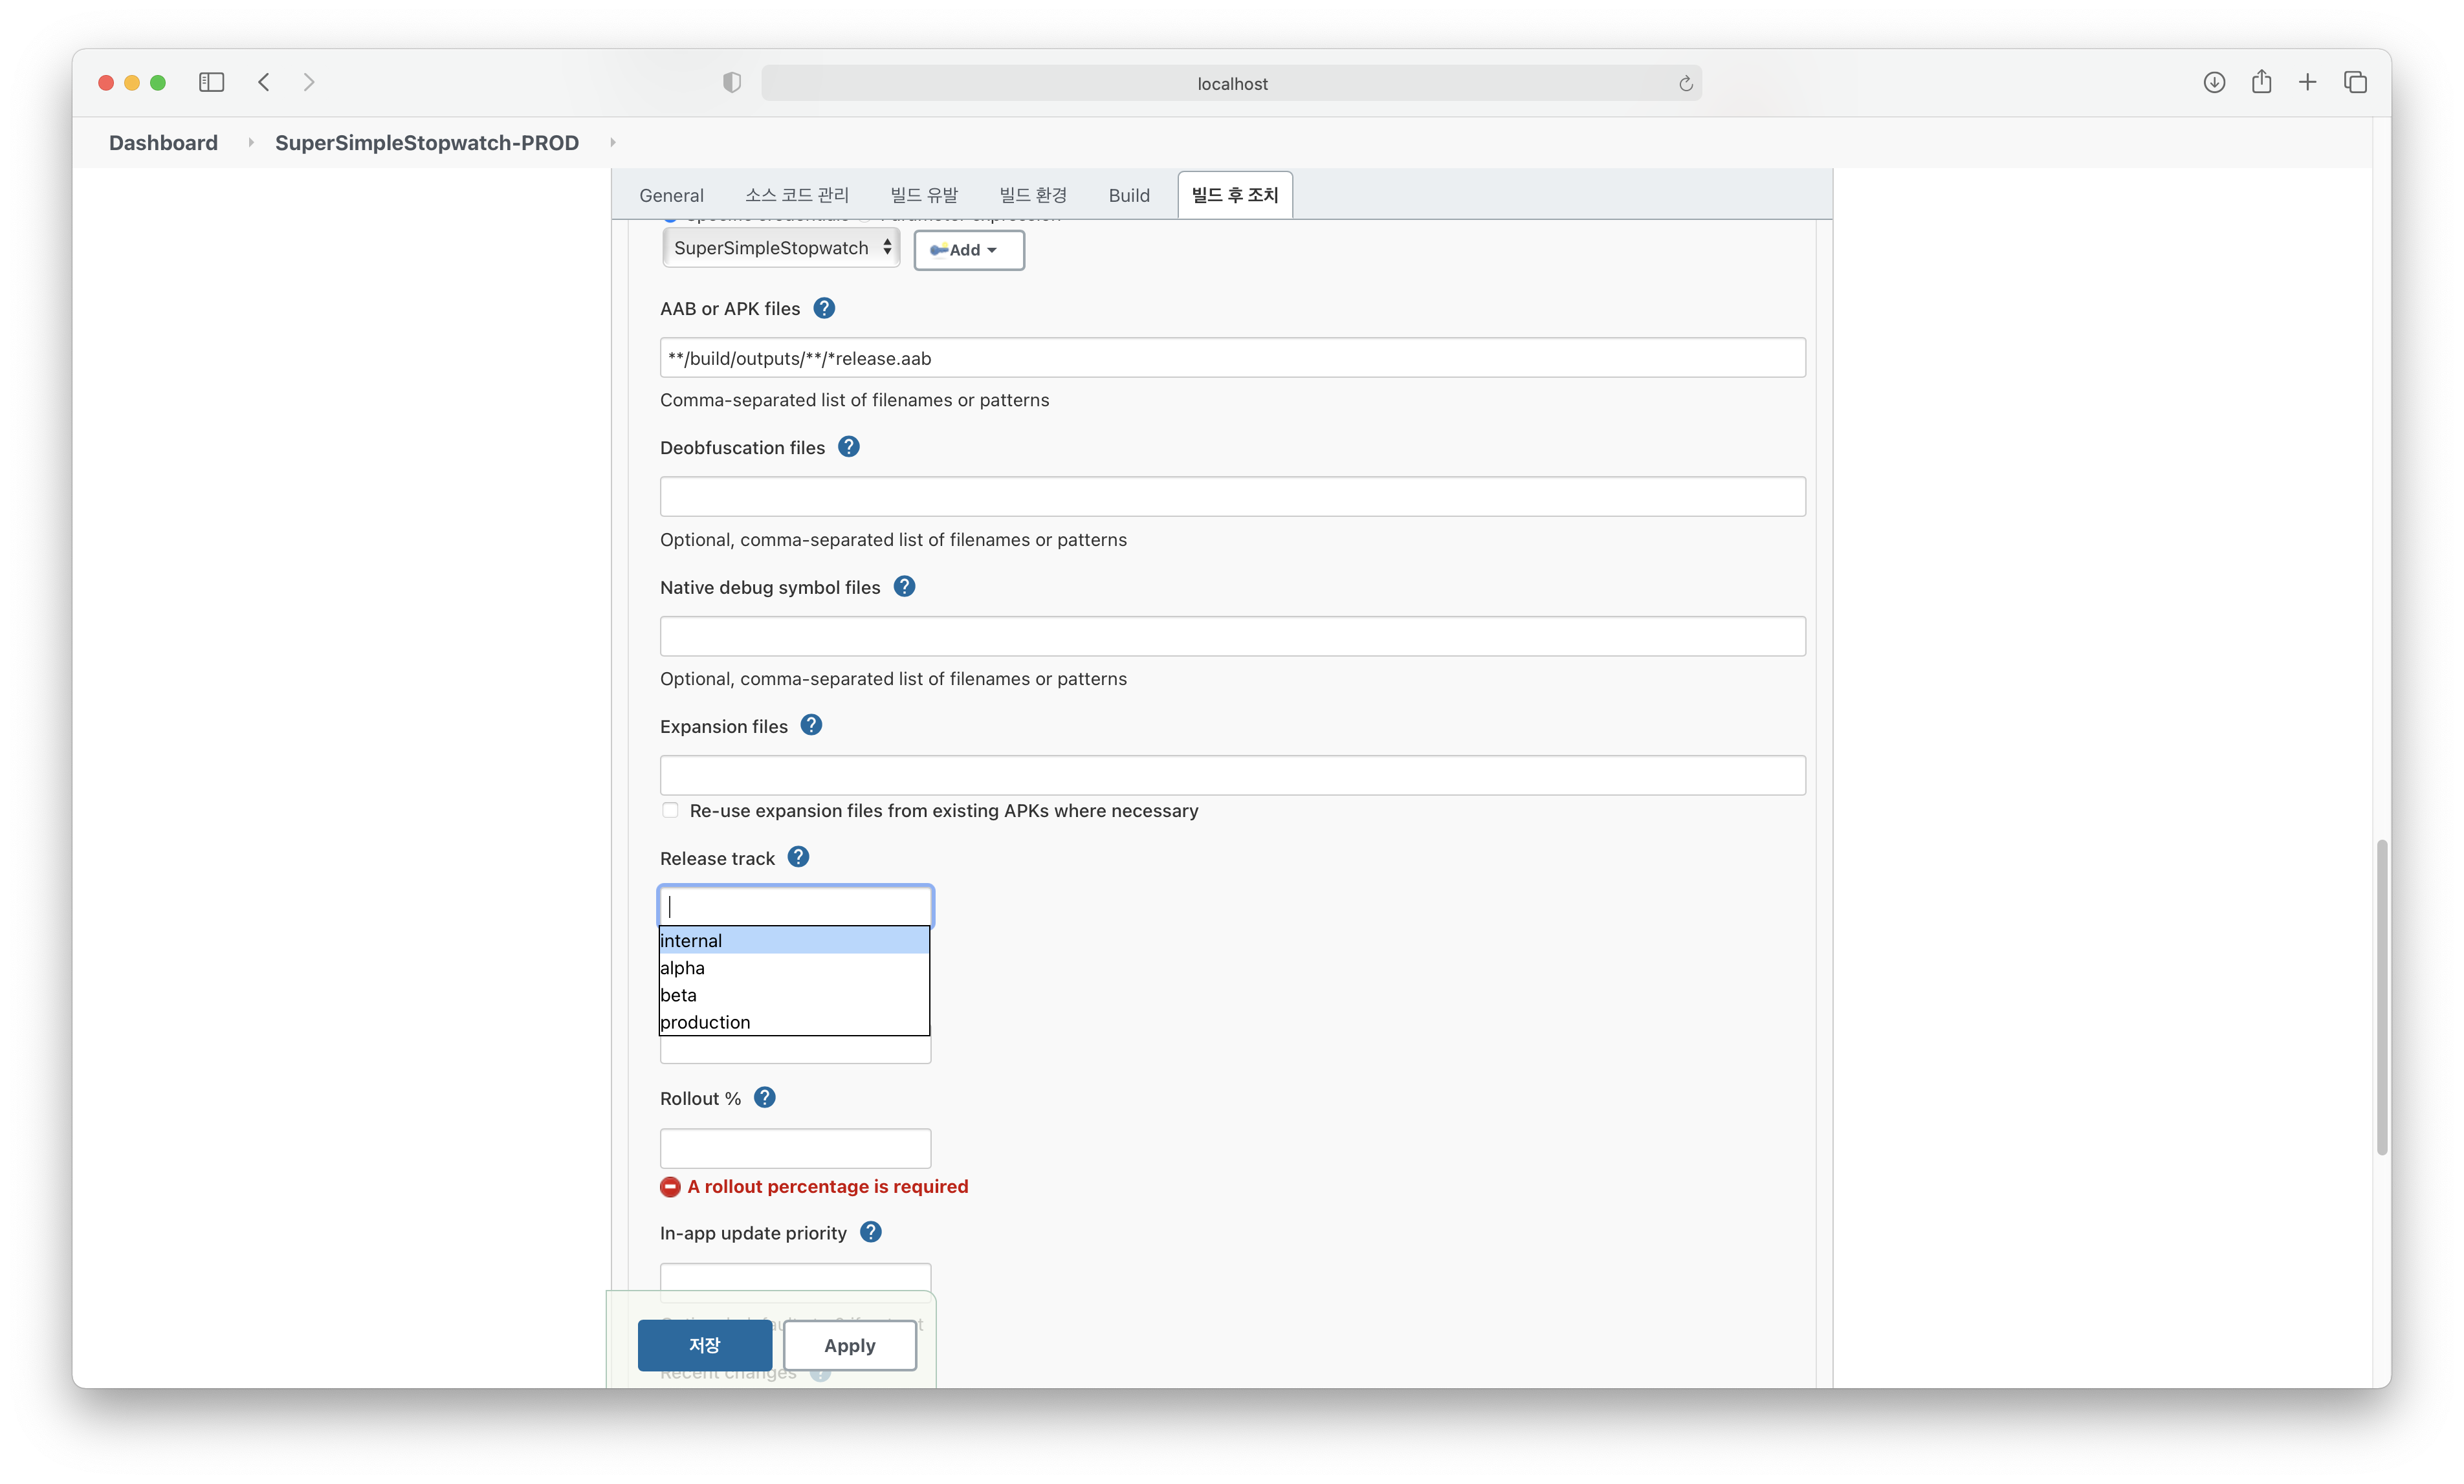Expand the Add credentials dropdown
The image size is (2464, 1484).
coord(968,250)
